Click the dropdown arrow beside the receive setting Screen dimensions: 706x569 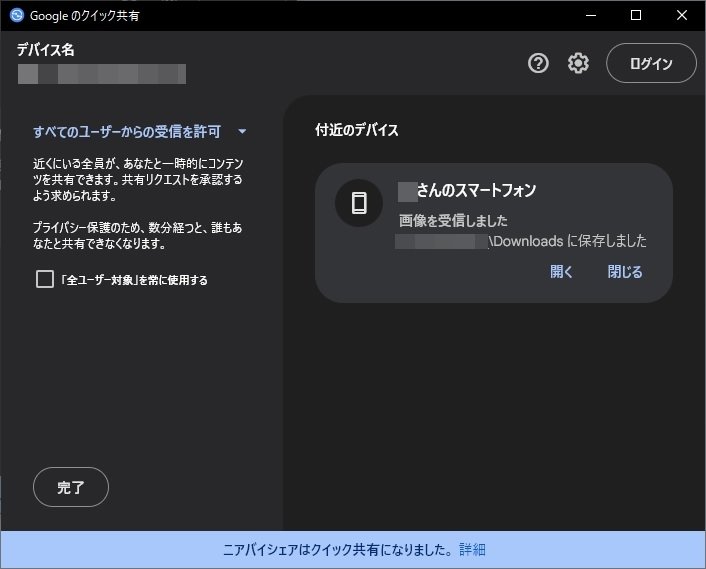coord(242,132)
